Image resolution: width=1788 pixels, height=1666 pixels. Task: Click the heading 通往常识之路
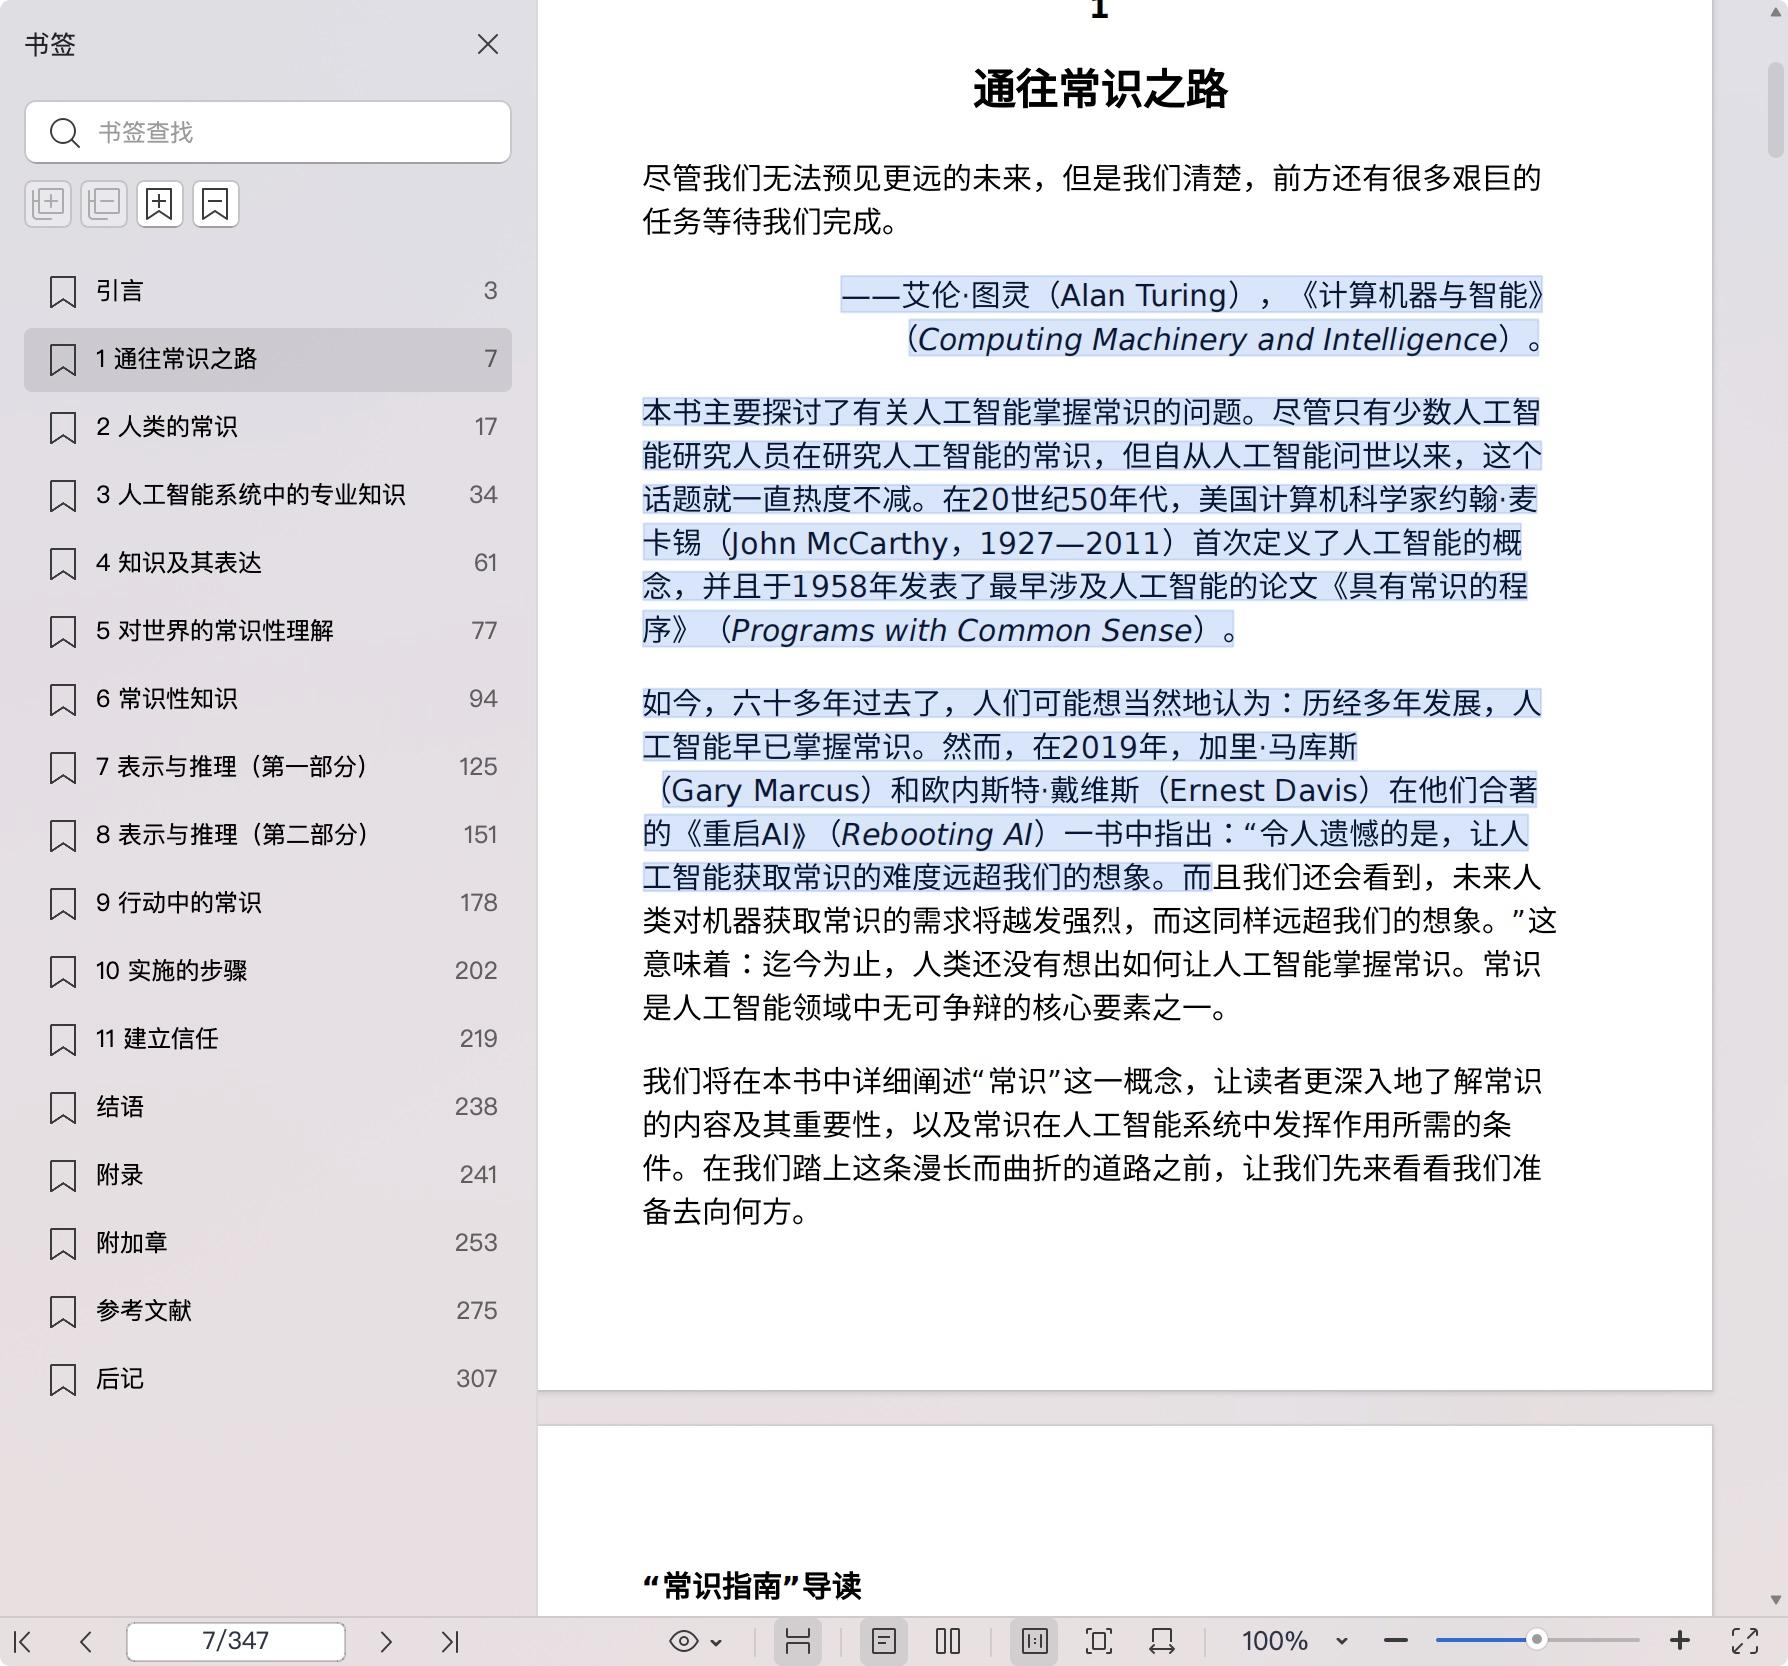pyautogui.click(x=1100, y=89)
